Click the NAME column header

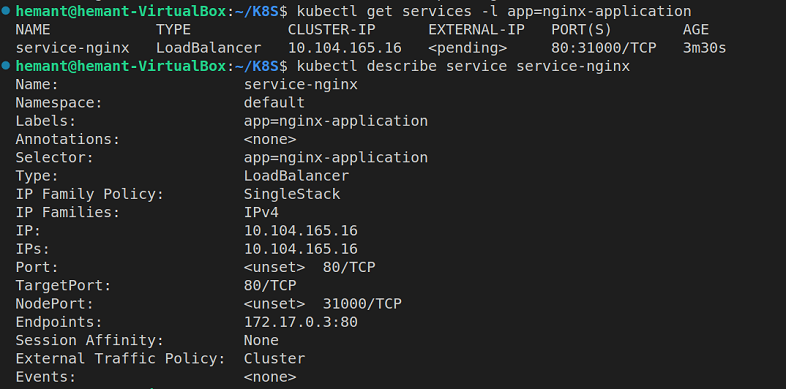pos(33,30)
